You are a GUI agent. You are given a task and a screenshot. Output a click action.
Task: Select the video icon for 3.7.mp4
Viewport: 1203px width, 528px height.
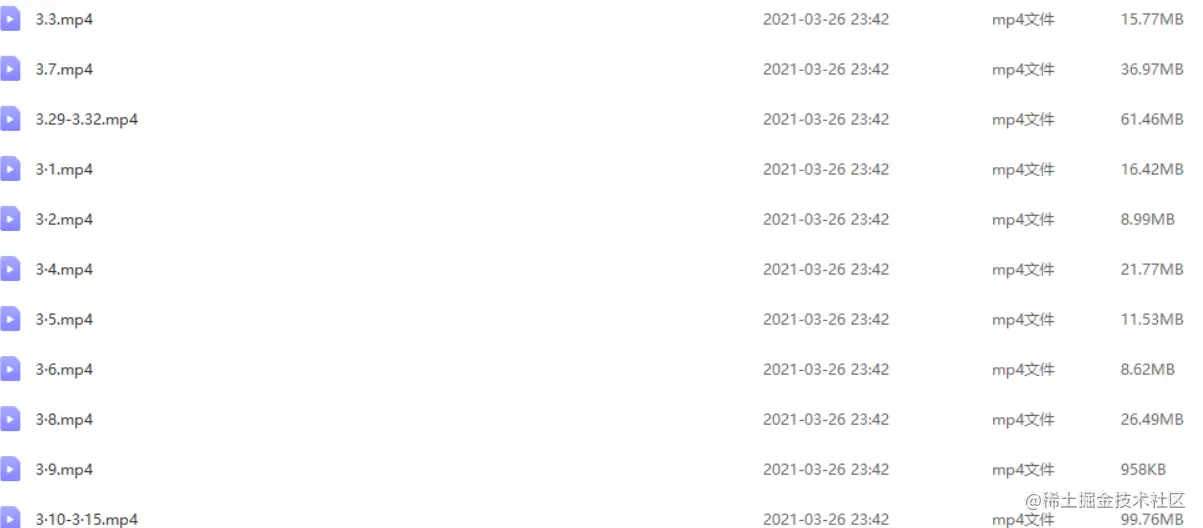(10, 69)
